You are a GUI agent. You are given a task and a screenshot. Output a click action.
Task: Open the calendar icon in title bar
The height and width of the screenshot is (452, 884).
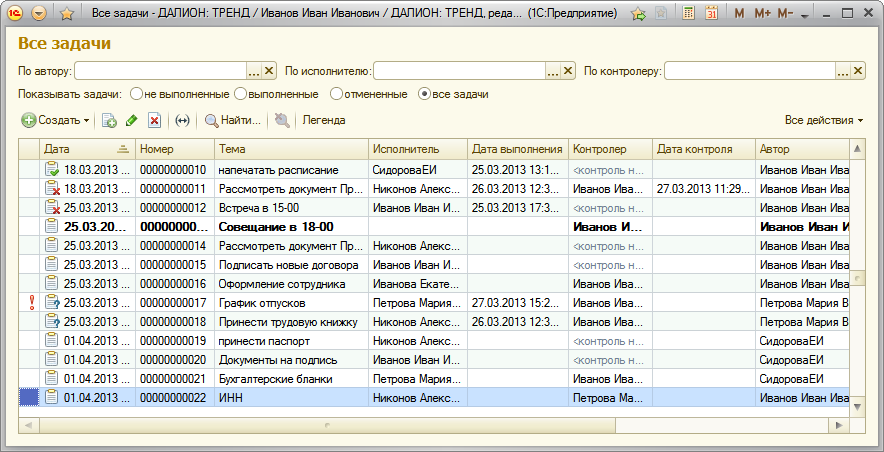[x=711, y=14]
